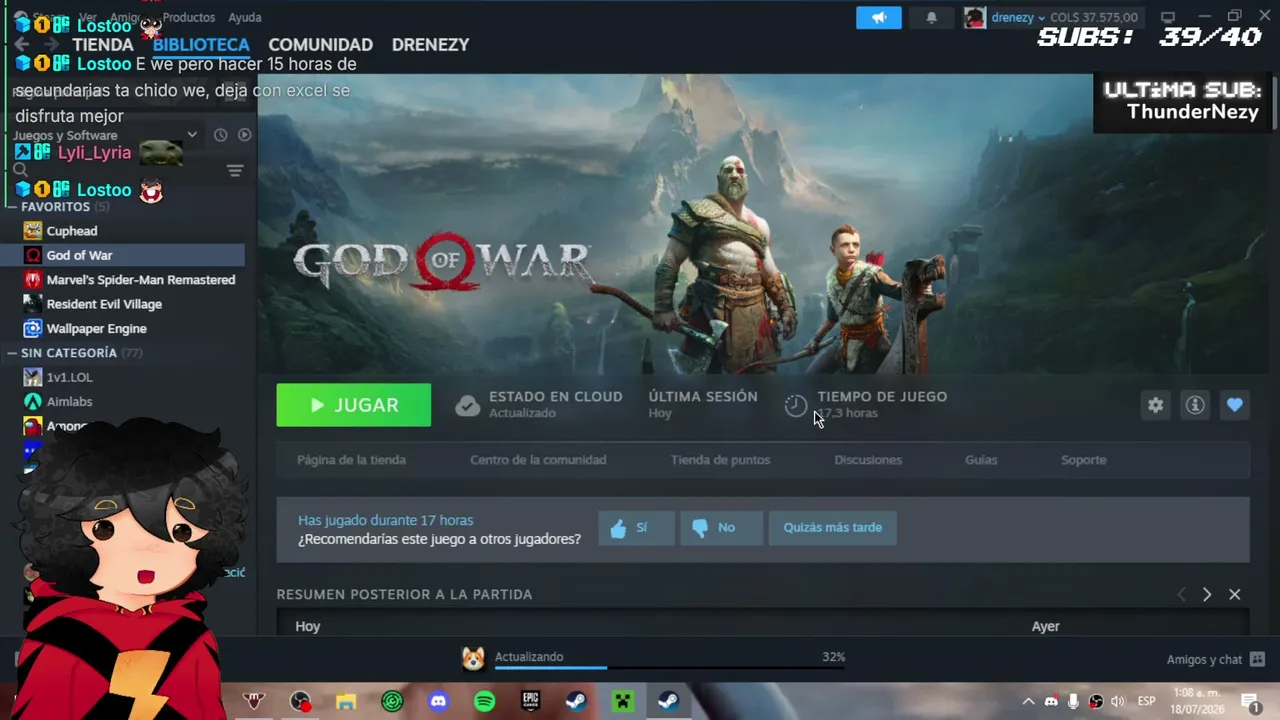Screen dimensions: 1280x720
Task: Open File Explorer from the taskbar
Action: click(346, 701)
